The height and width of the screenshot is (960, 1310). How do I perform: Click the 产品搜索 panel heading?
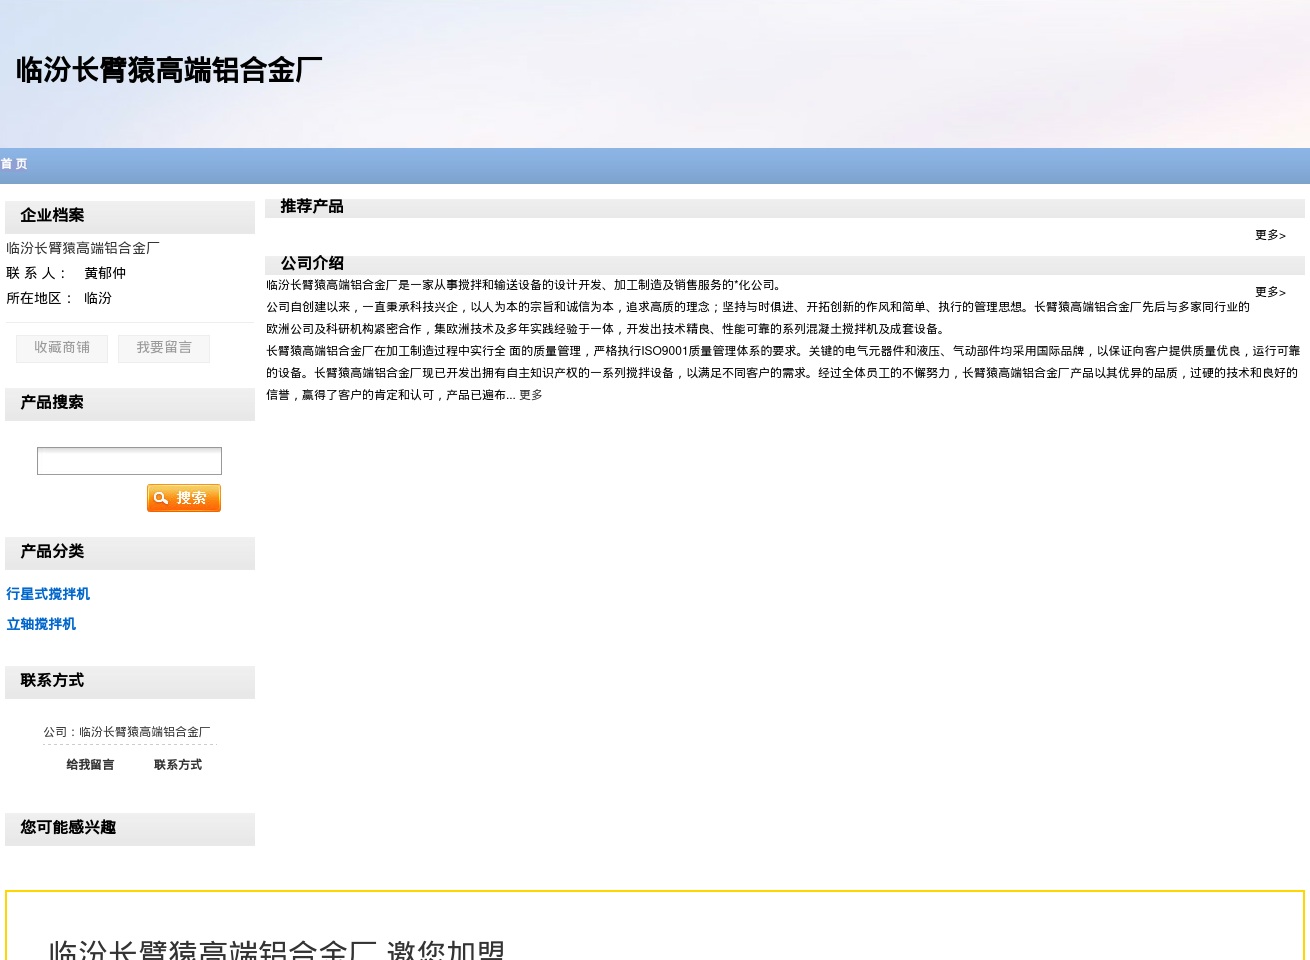(x=52, y=402)
